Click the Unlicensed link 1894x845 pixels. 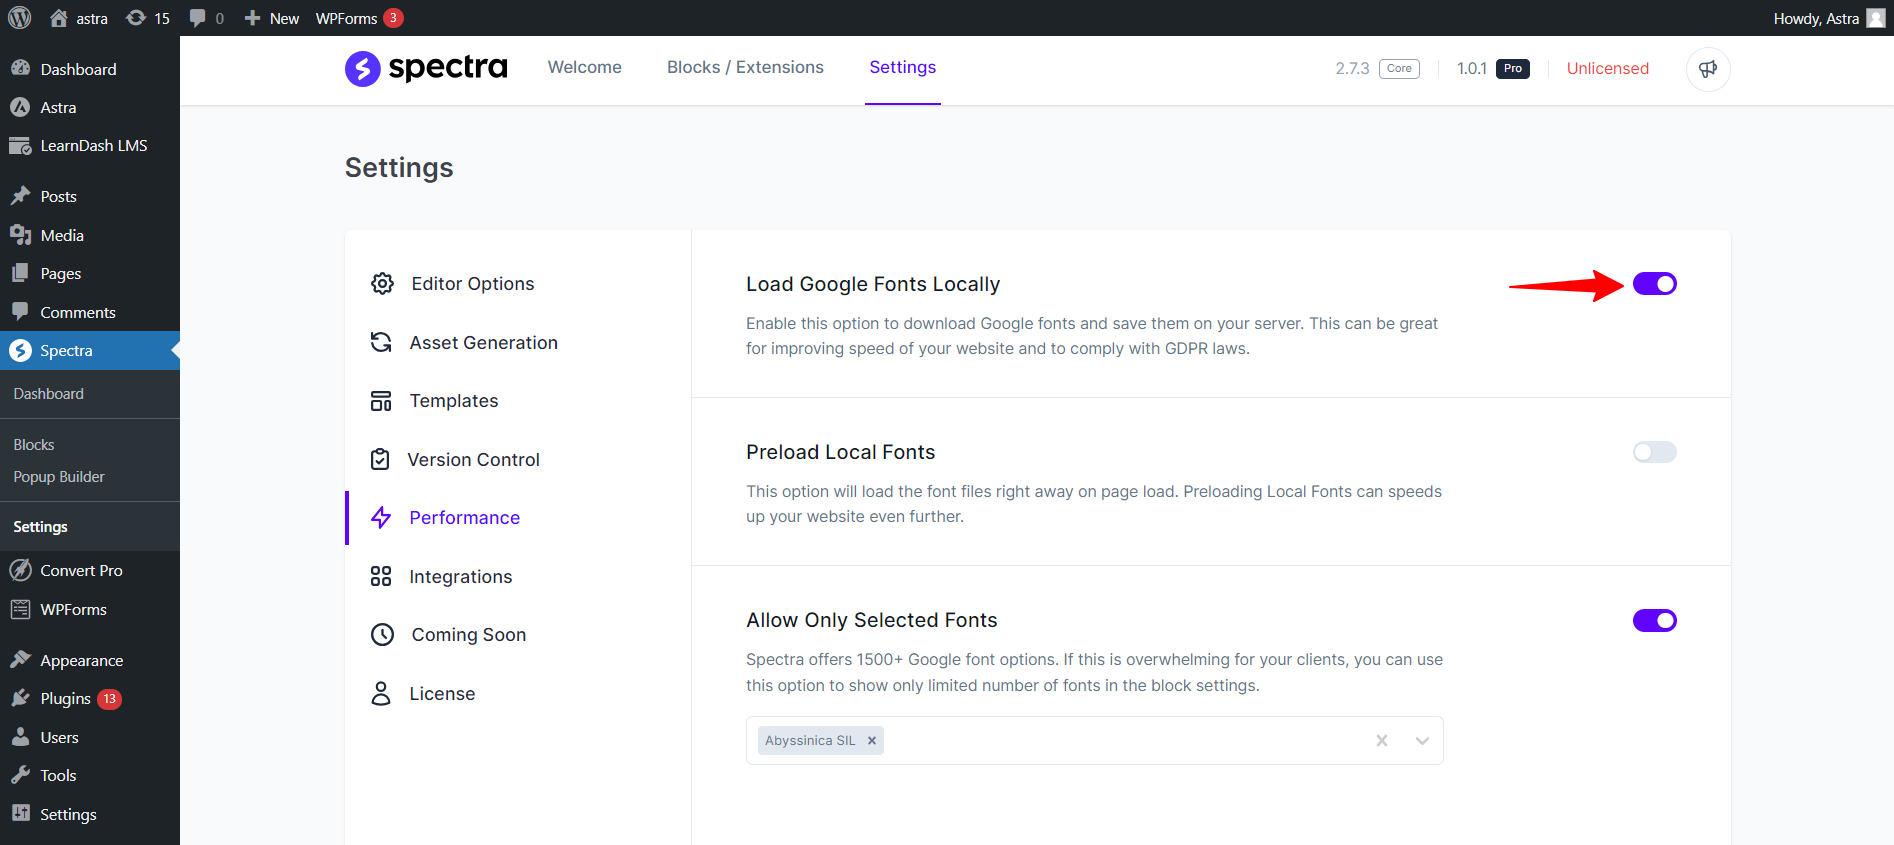[1607, 68]
